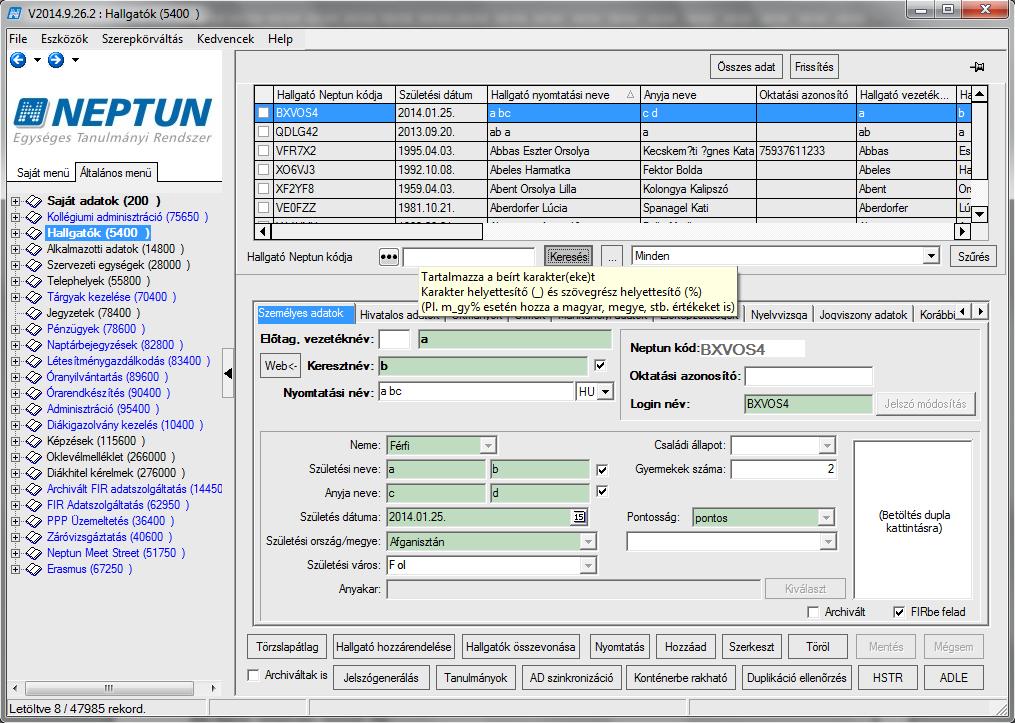Viewport: 1015px width, 723px height.
Task: Click into the Hallgató Neptun kódja search field
Action: point(469,257)
